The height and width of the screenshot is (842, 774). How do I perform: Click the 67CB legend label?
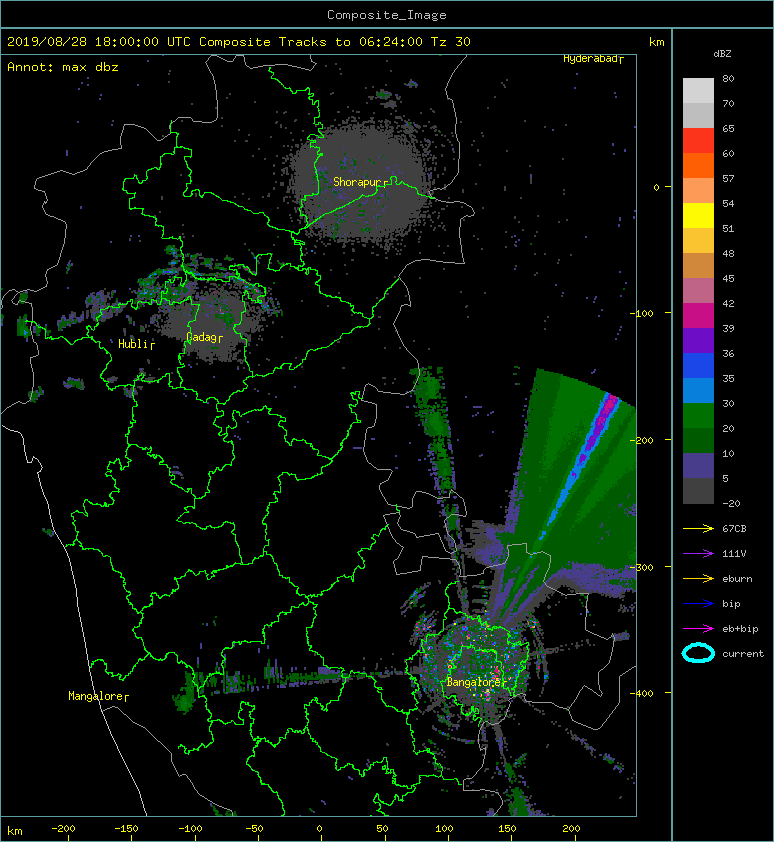pos(734,528)
